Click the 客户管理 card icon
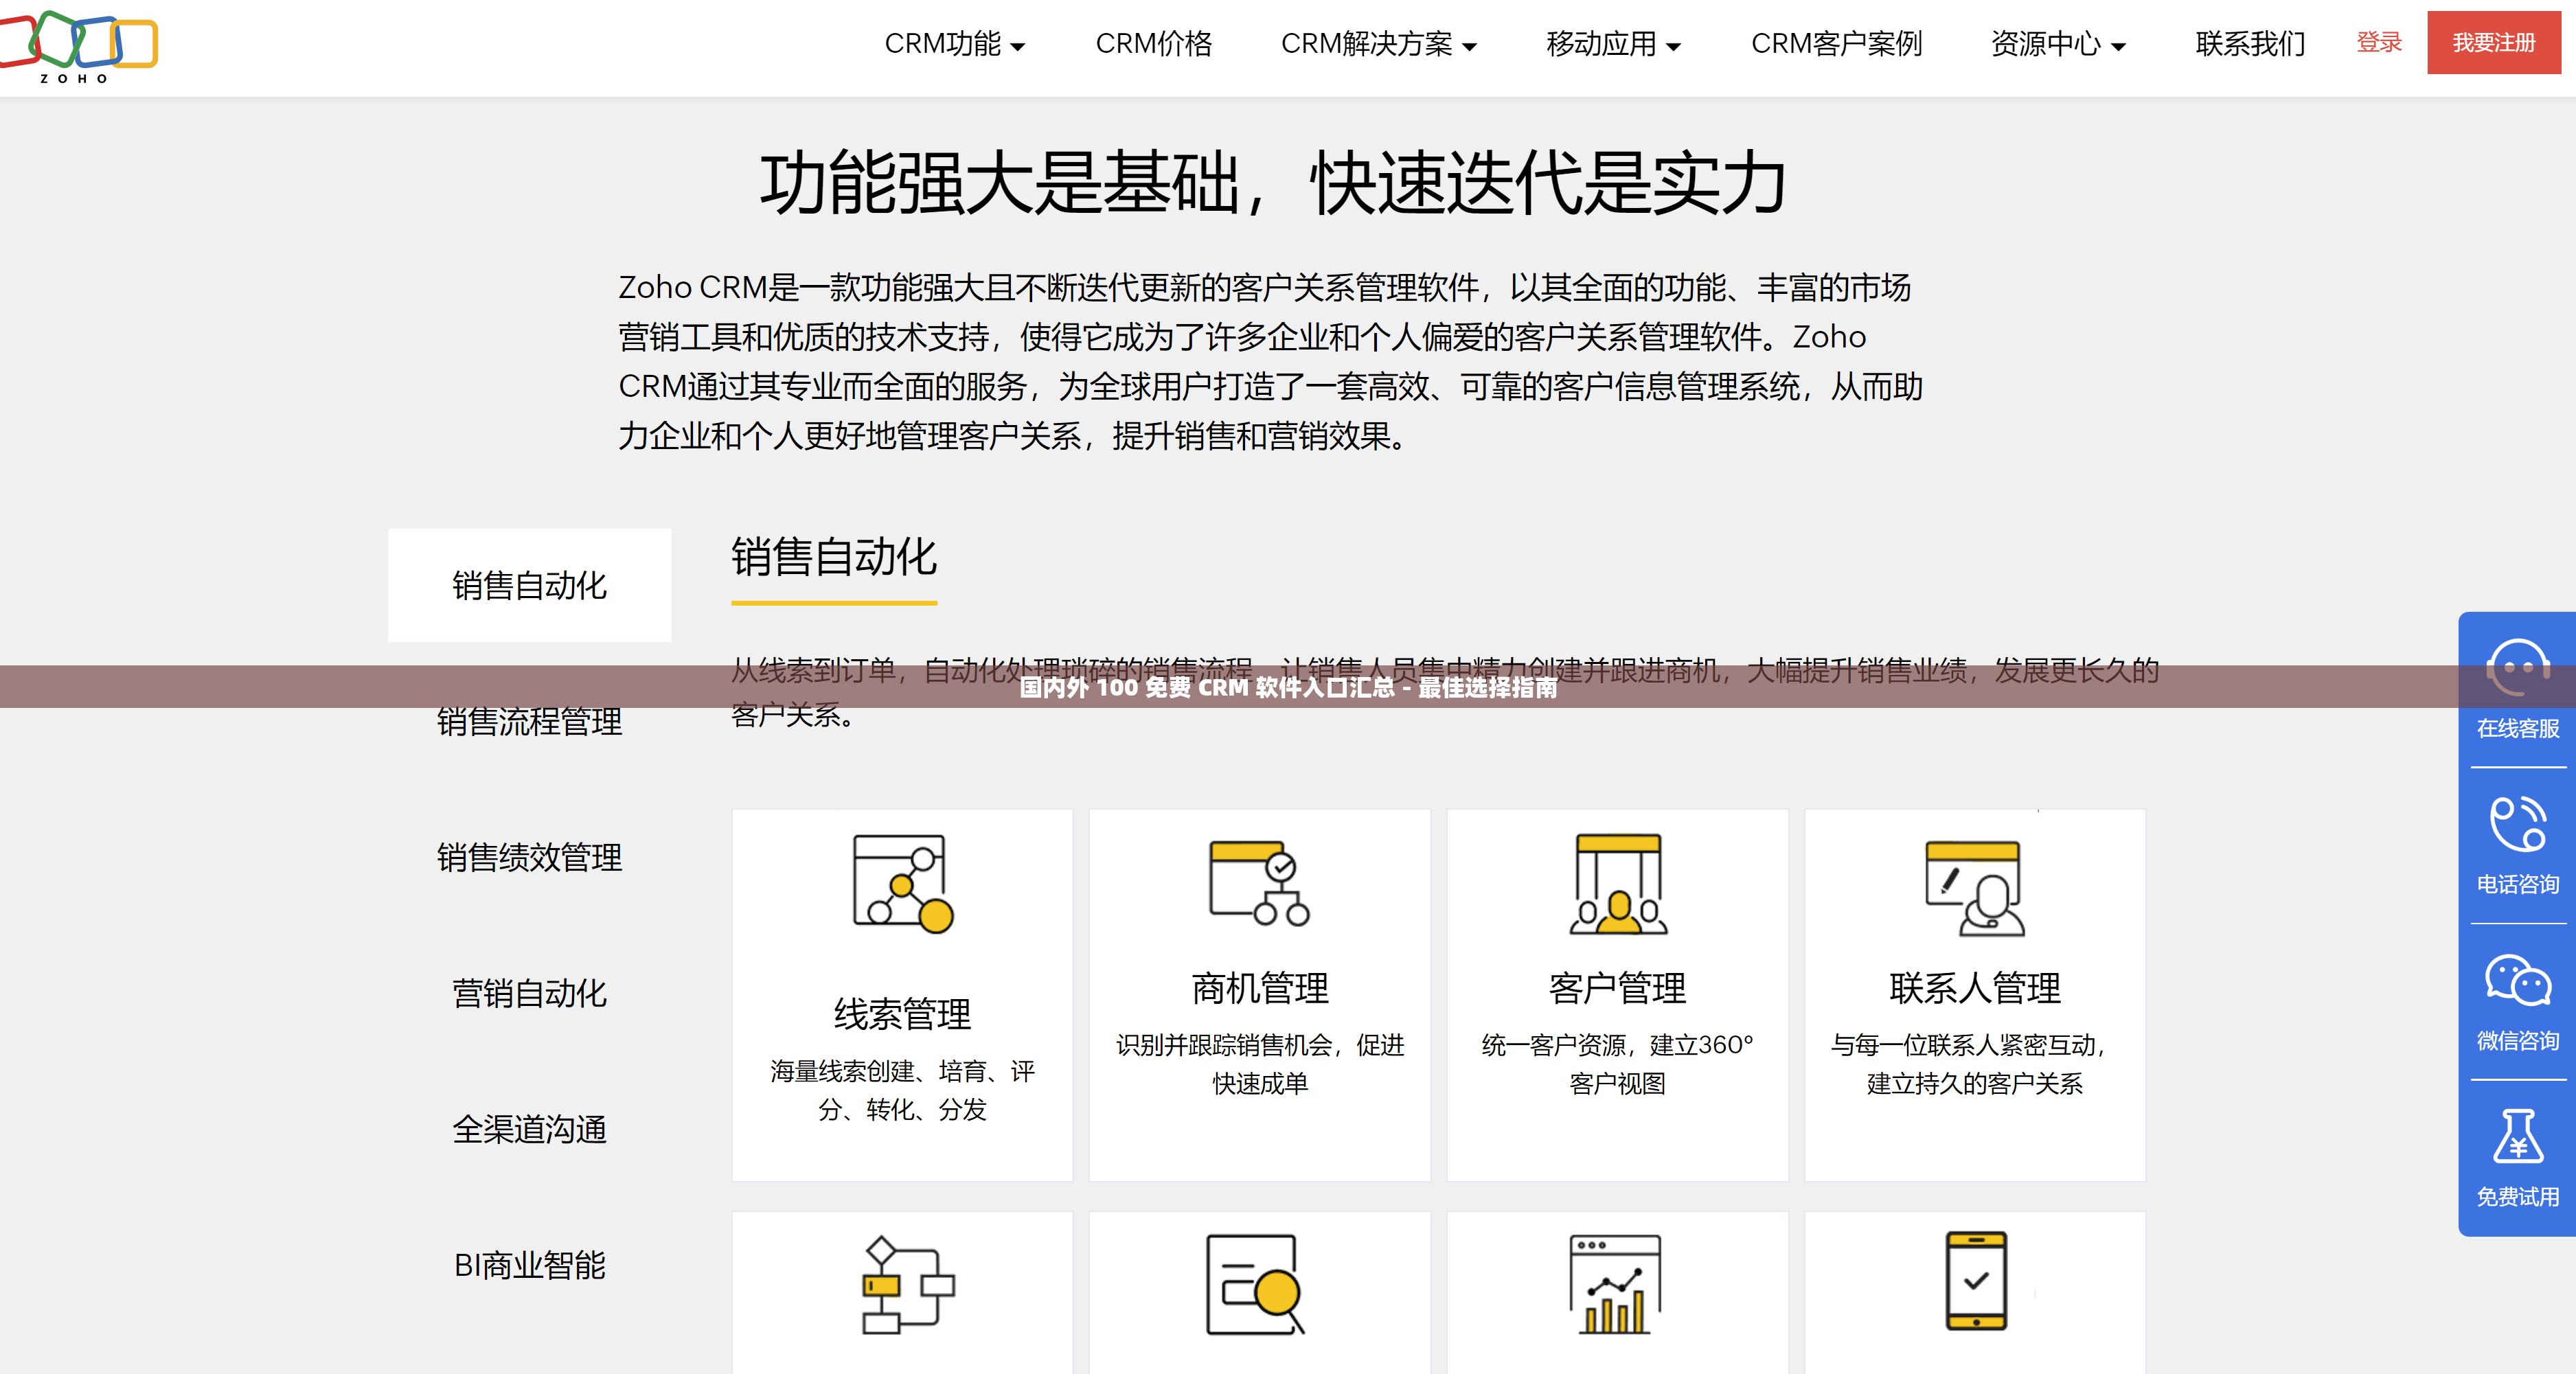Screen dimensions: 2576x1374 coord(1617,884)
